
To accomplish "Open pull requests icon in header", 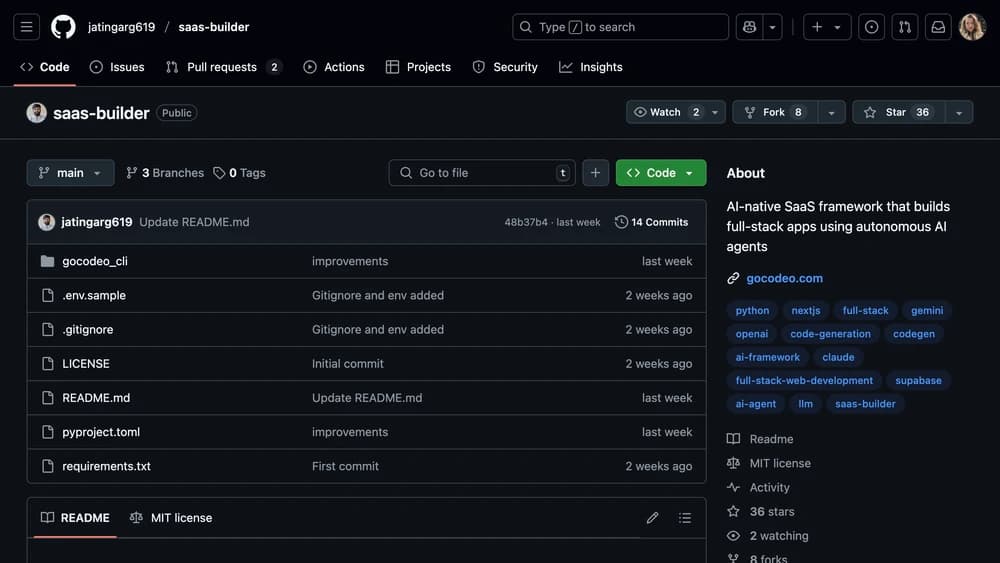I will click(x=904, y=27).
